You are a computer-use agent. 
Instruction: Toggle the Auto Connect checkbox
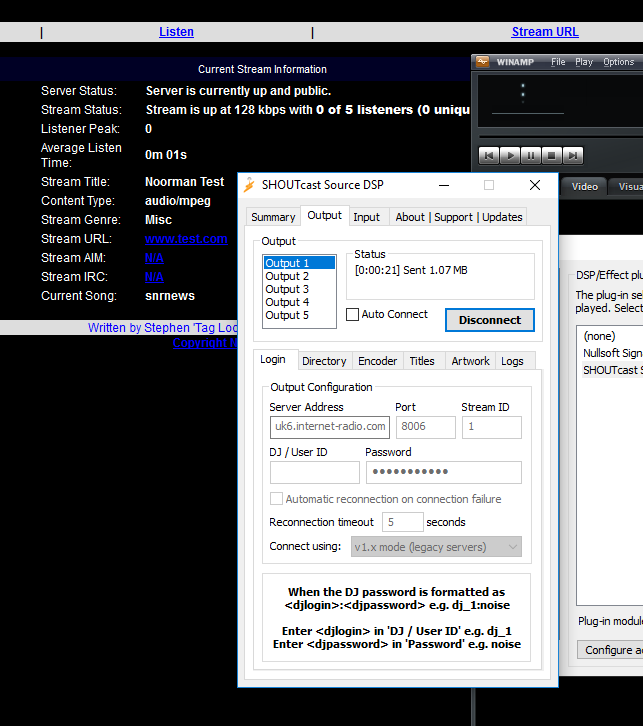click(x=353, y=314)
